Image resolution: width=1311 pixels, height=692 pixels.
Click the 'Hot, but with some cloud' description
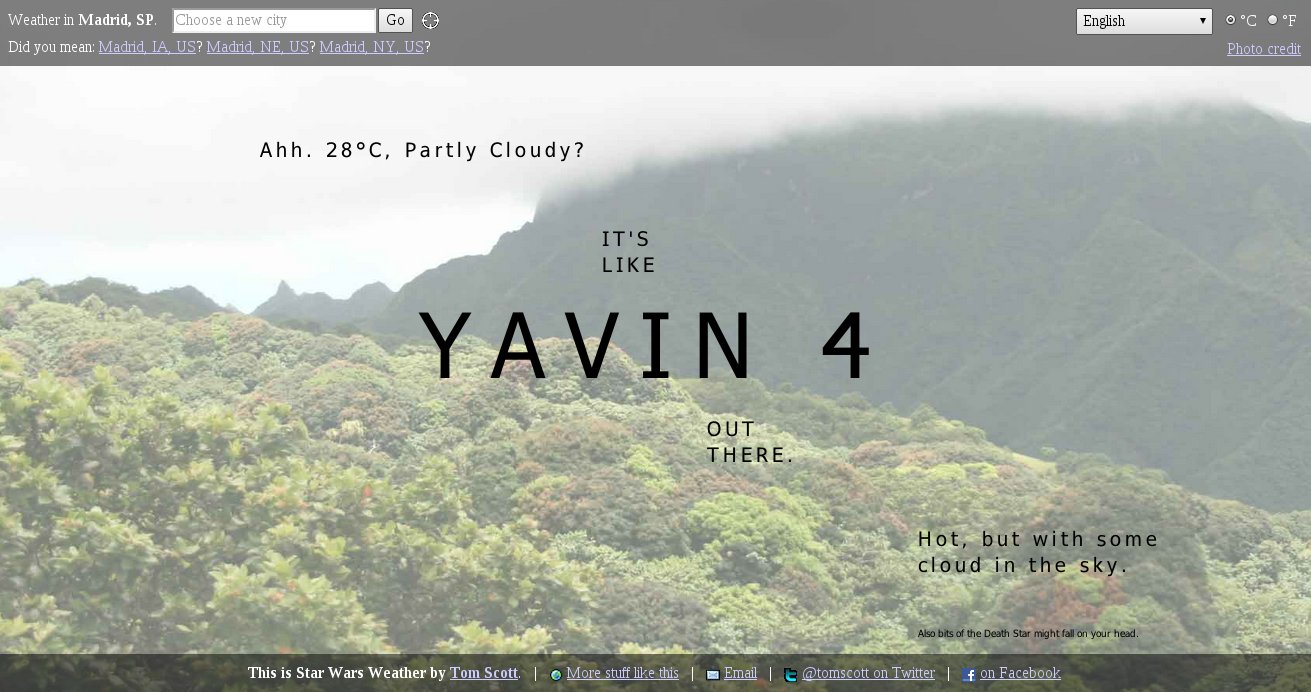point(1038,552)
